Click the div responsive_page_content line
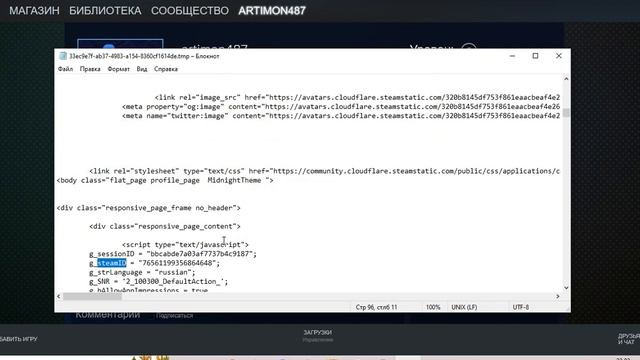The image size is (640, 360). click(165, 227)
